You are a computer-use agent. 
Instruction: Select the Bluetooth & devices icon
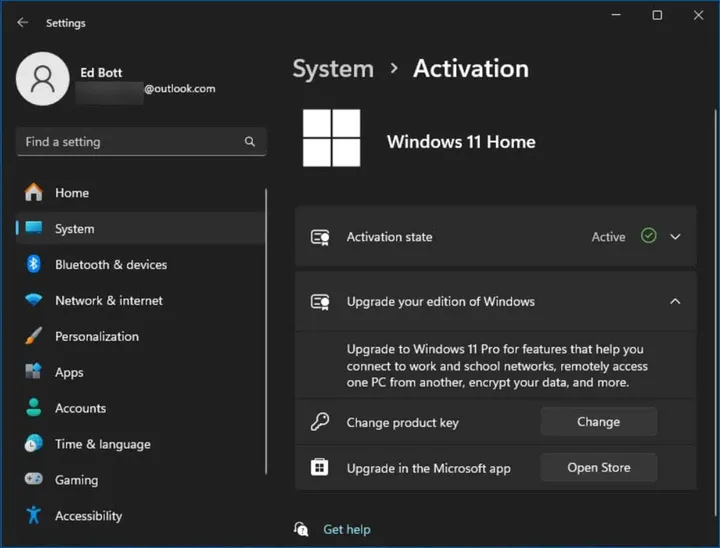click(34, 264)
